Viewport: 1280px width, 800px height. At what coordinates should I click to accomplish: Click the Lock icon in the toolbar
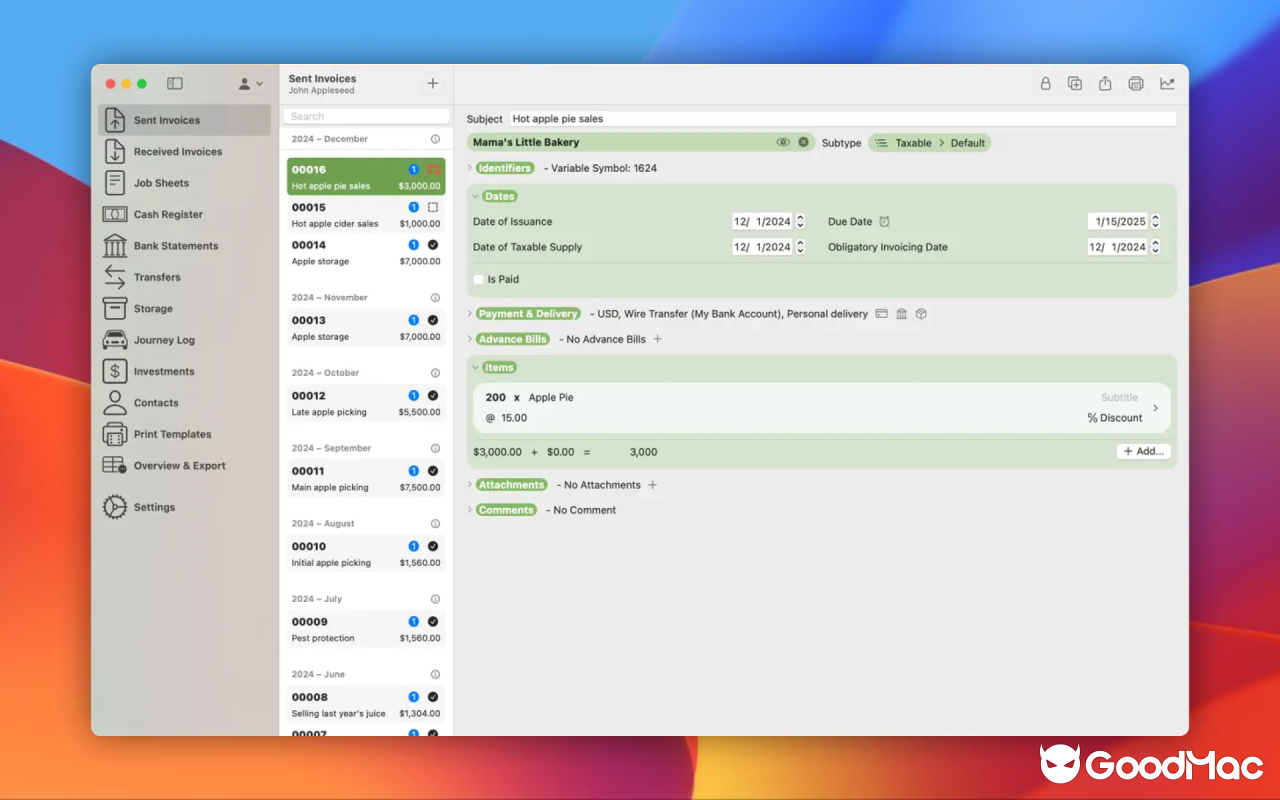click(1045, 84)
